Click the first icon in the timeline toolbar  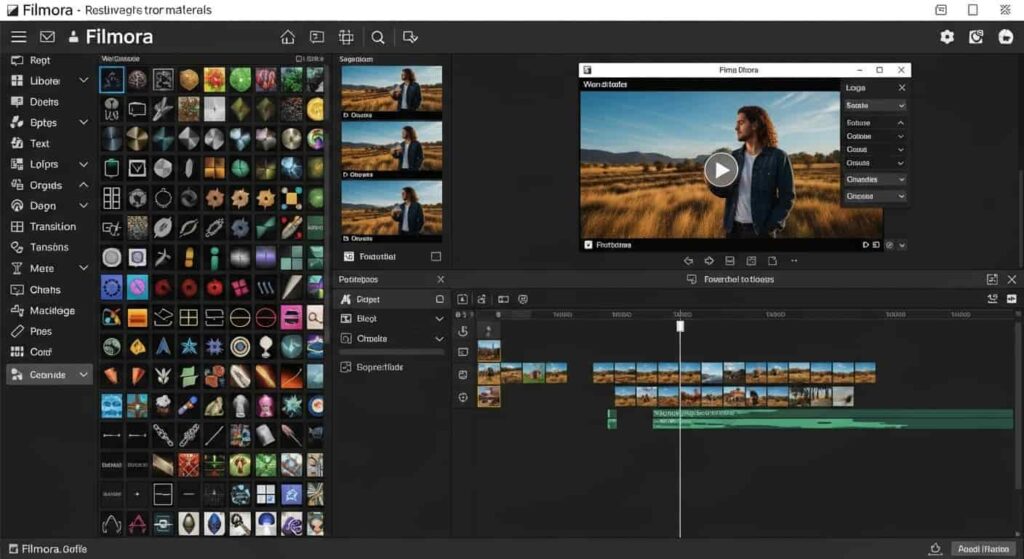(462, 299)
